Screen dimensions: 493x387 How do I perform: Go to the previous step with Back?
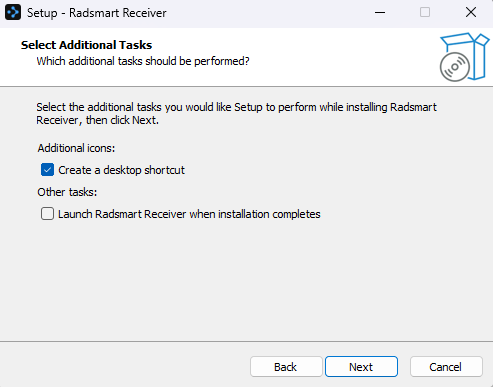click(x=286, y=367)
